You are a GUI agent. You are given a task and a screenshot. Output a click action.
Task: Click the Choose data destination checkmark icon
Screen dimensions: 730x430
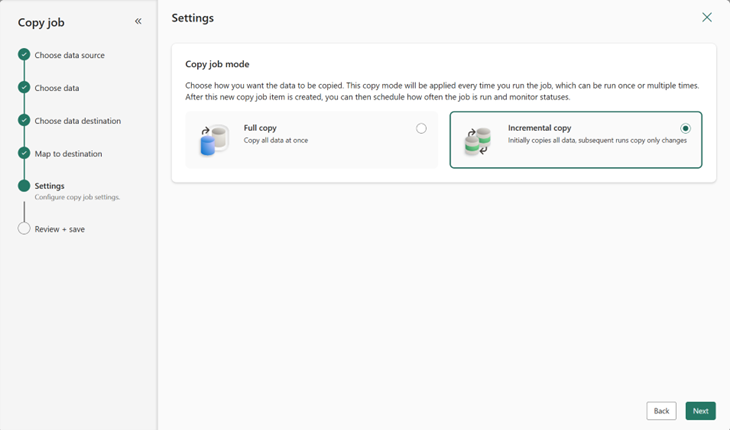(24, 121)
